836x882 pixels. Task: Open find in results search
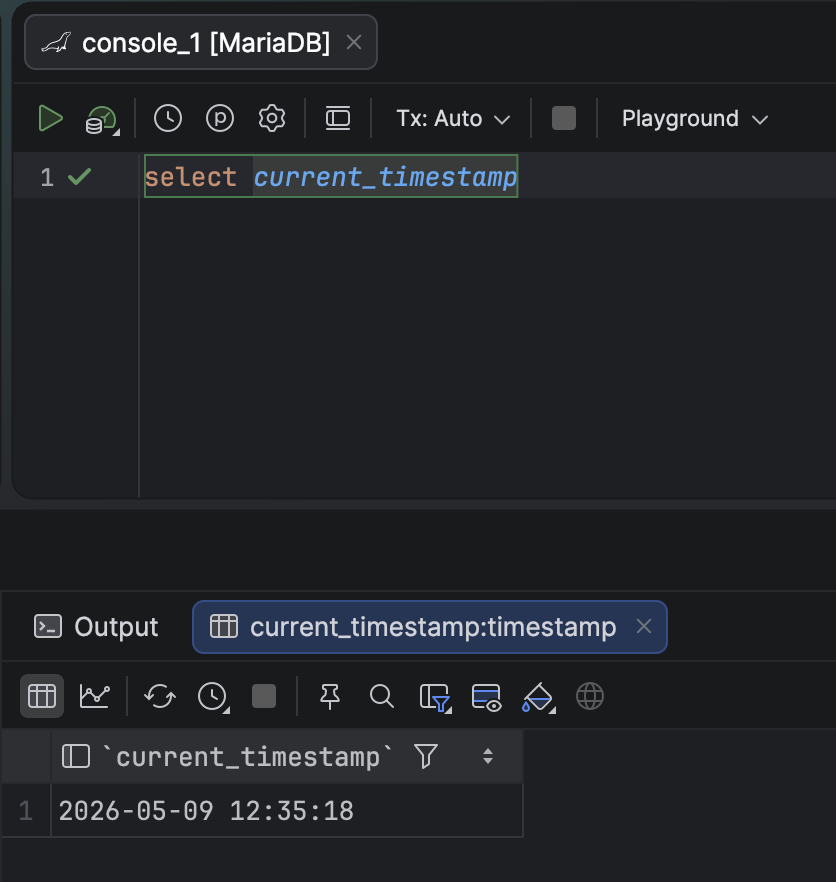coord(381,696)
